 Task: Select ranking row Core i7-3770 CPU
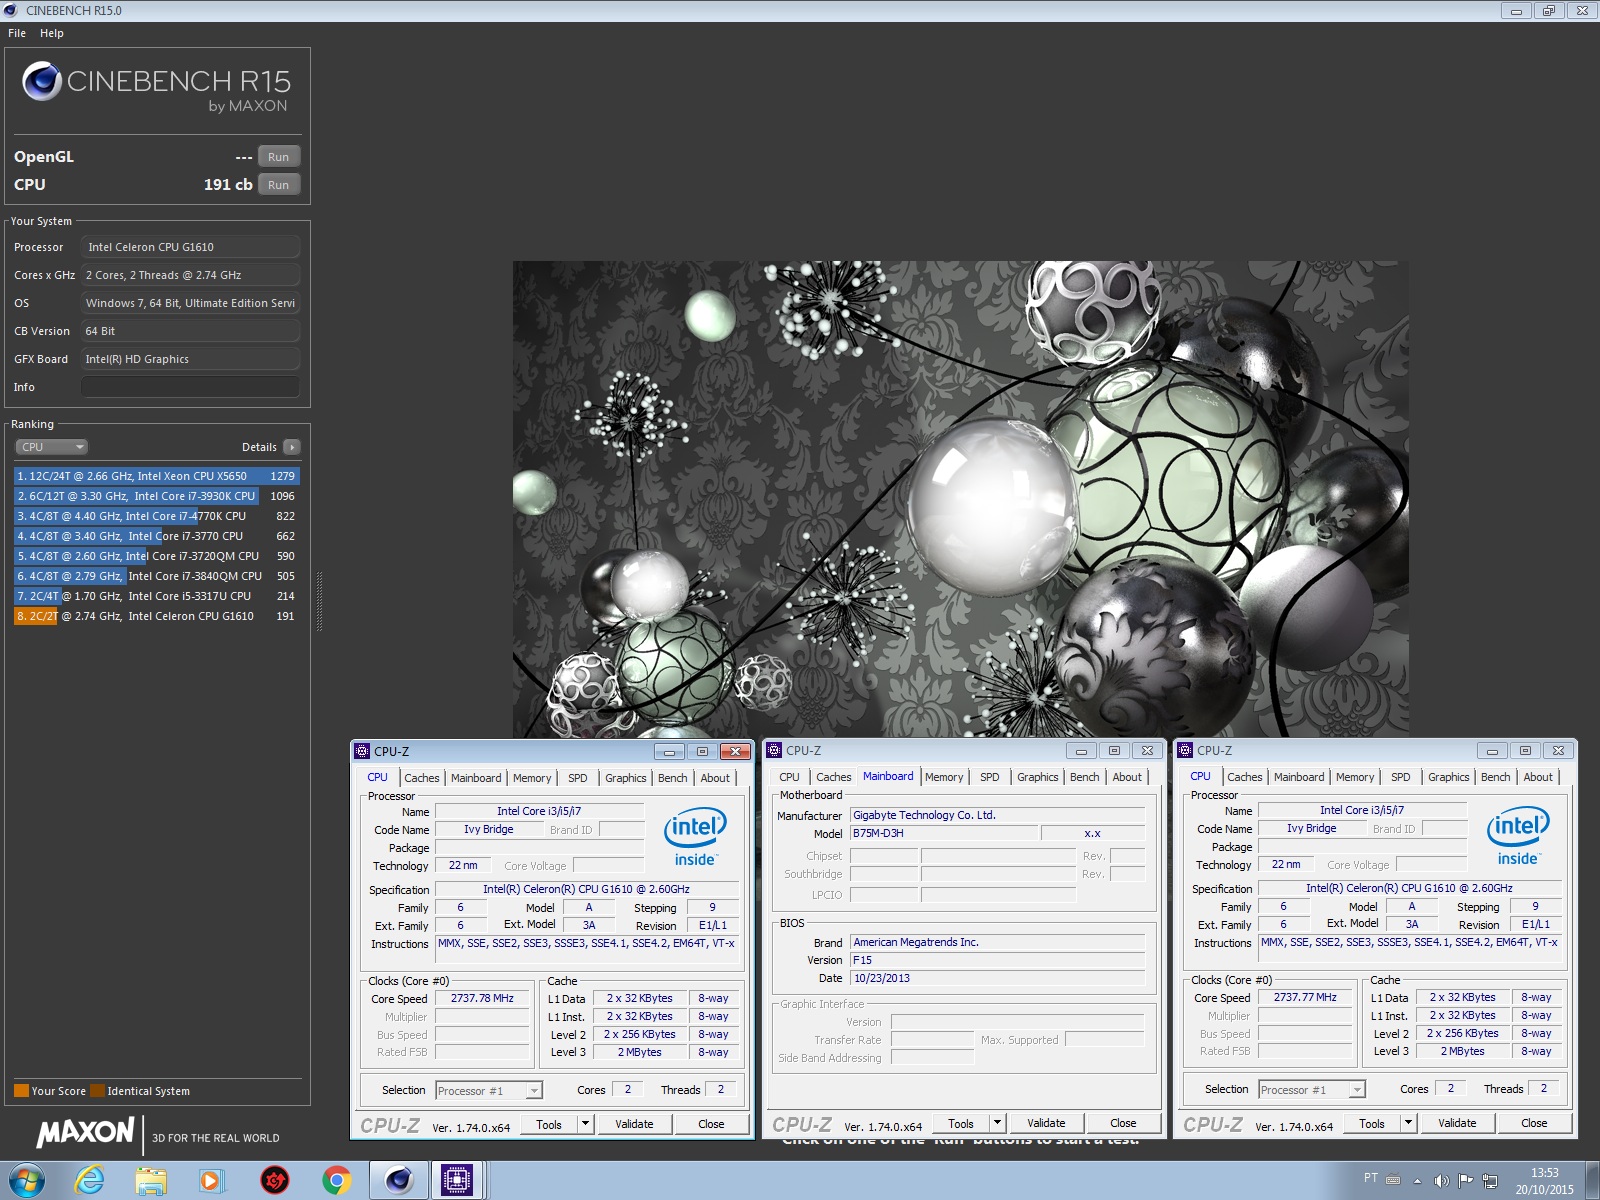point(157,536)
